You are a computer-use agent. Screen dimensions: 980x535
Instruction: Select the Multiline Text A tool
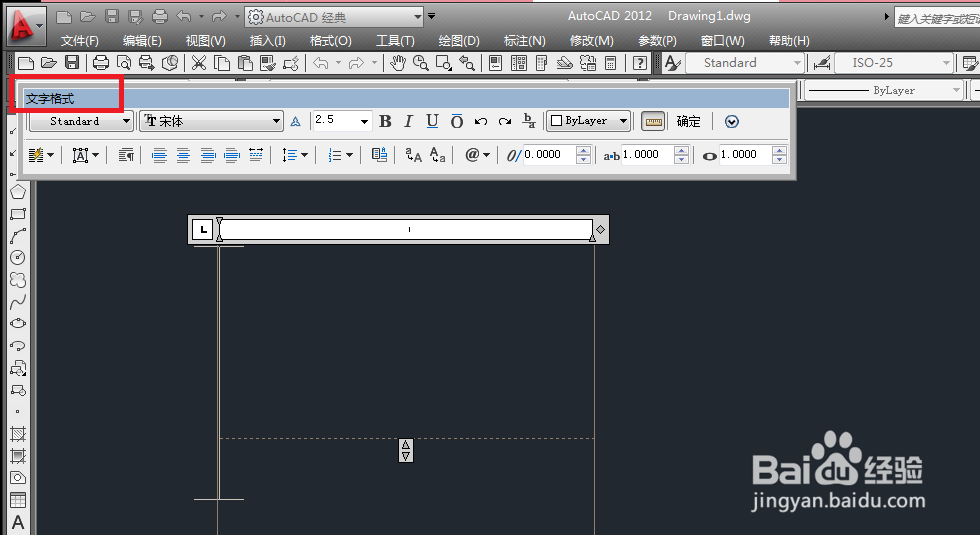(18, 522)
